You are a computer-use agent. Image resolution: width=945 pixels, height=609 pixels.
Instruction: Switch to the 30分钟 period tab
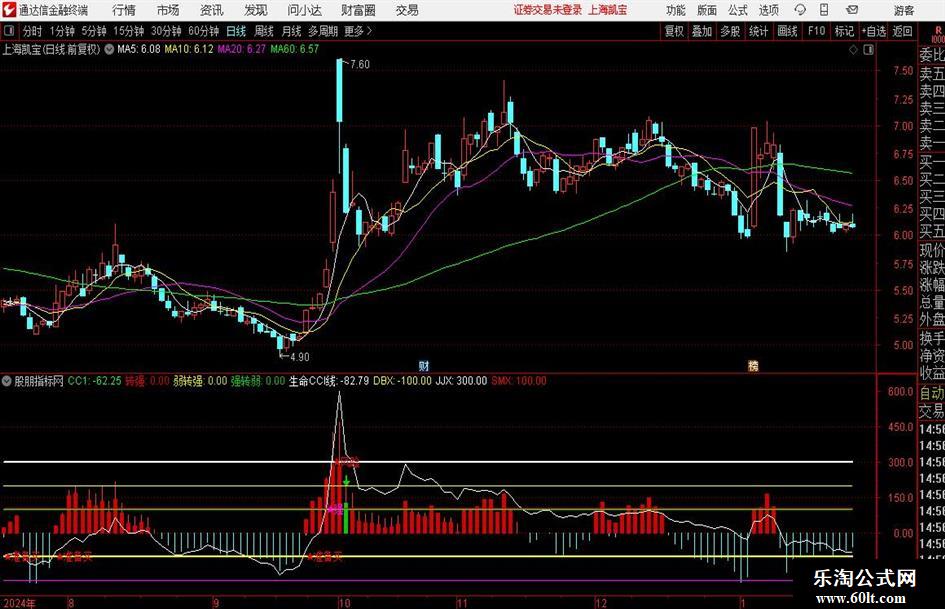click(166, 31)
